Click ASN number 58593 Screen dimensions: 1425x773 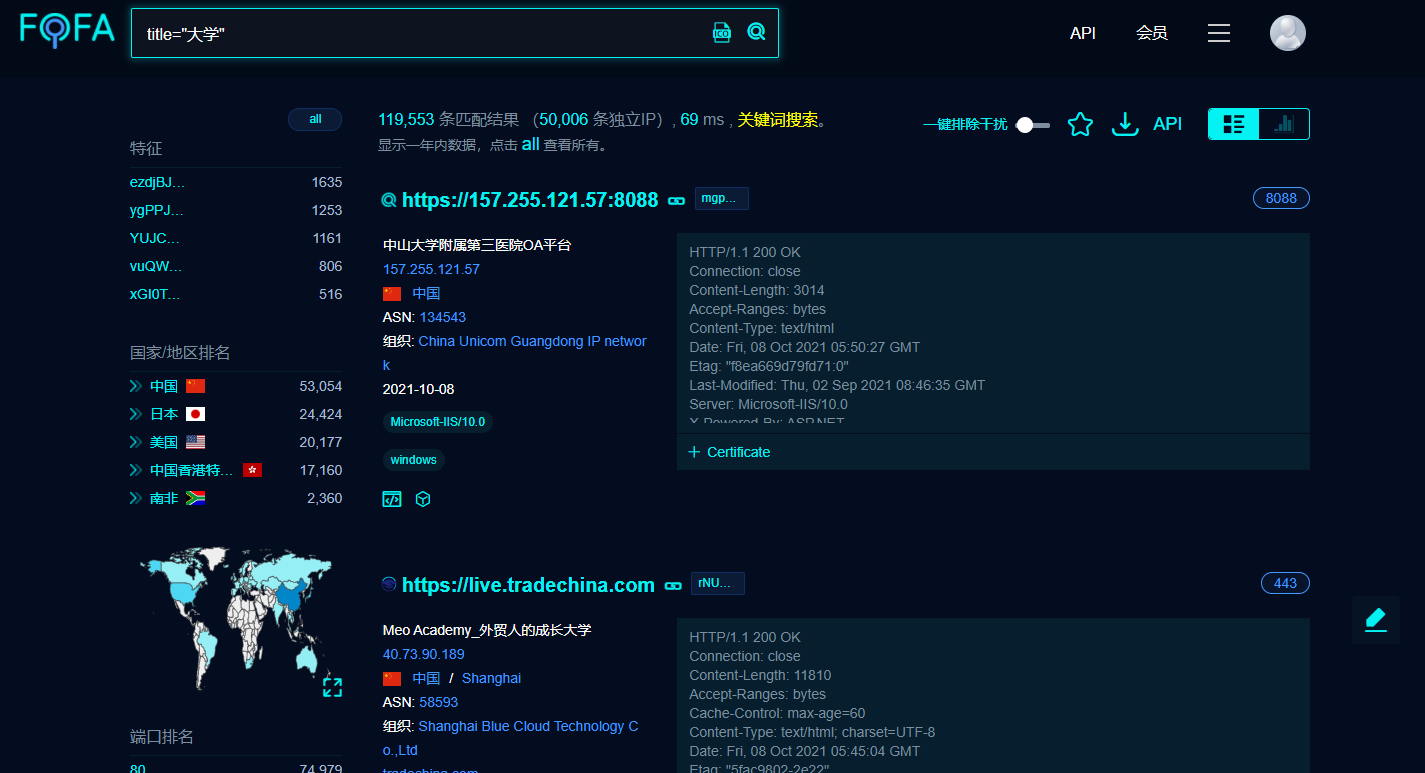pyautogui.click(x=439, y=702)
